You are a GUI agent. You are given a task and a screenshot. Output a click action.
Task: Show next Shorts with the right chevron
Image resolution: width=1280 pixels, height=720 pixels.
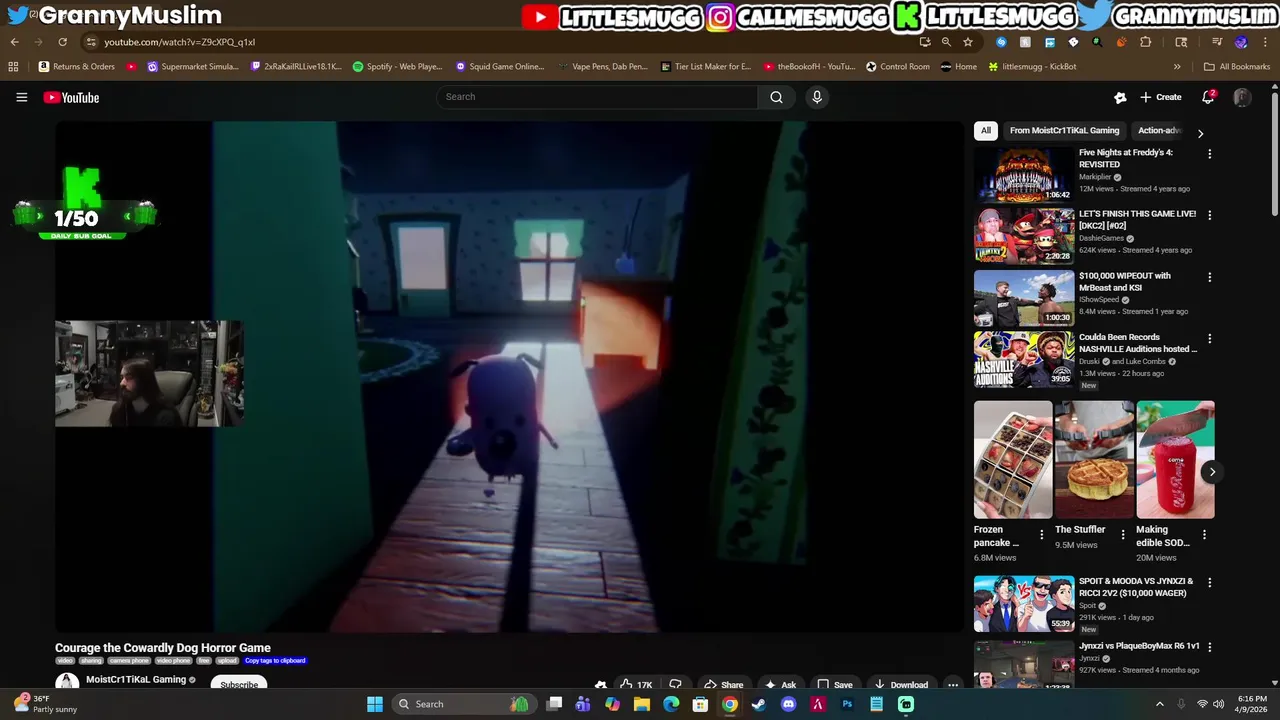(x=1212, y=472)
